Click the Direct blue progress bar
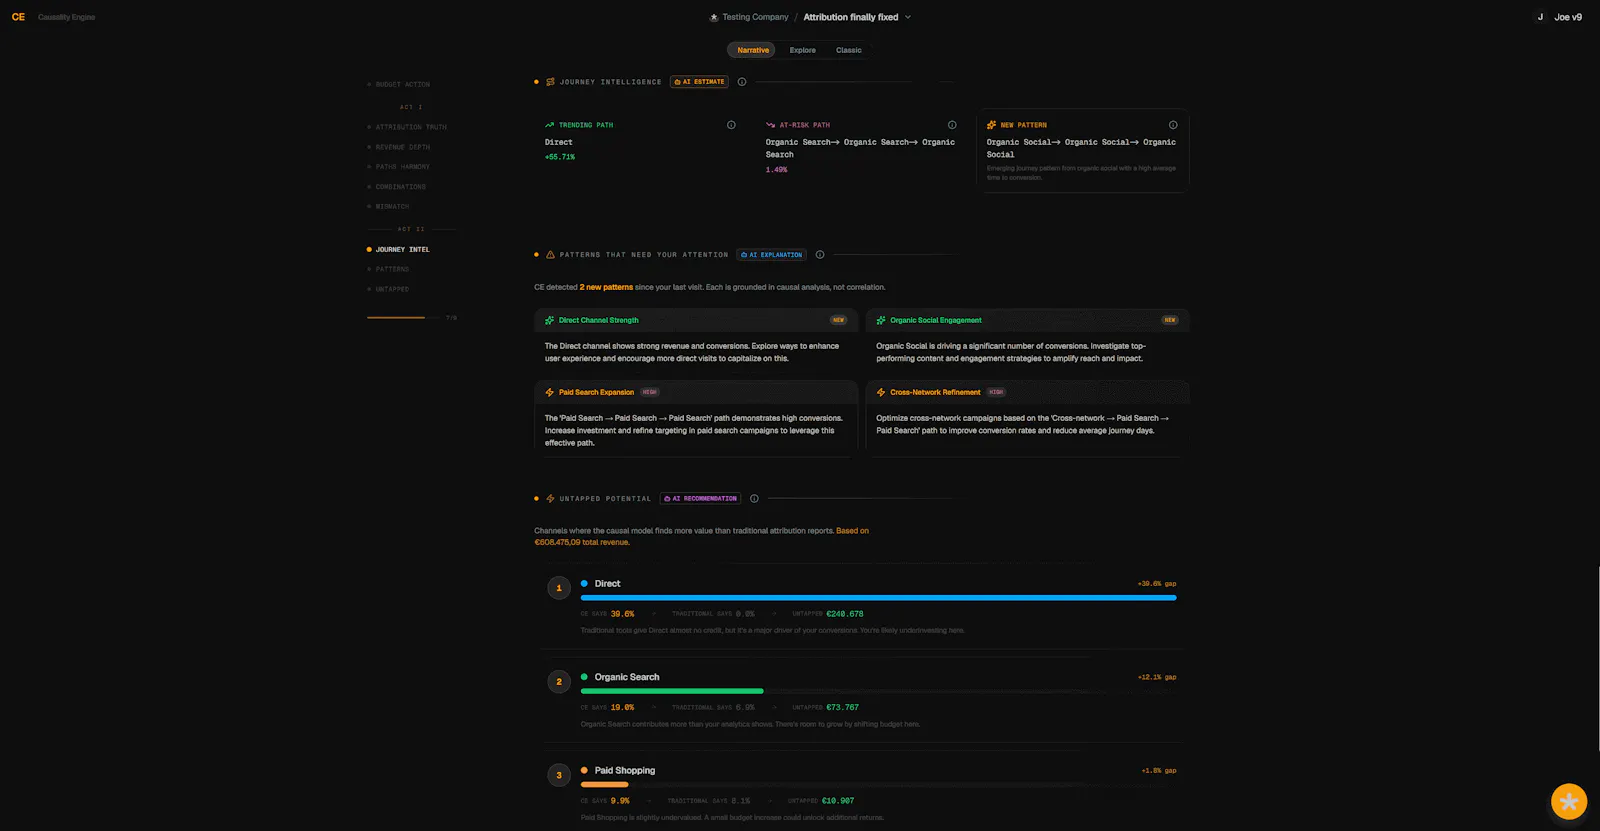 click(878, 598)
